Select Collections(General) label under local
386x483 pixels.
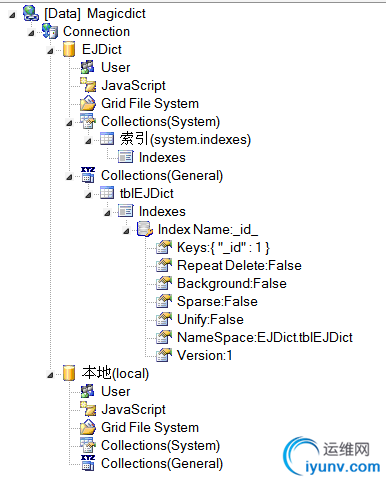162,464
